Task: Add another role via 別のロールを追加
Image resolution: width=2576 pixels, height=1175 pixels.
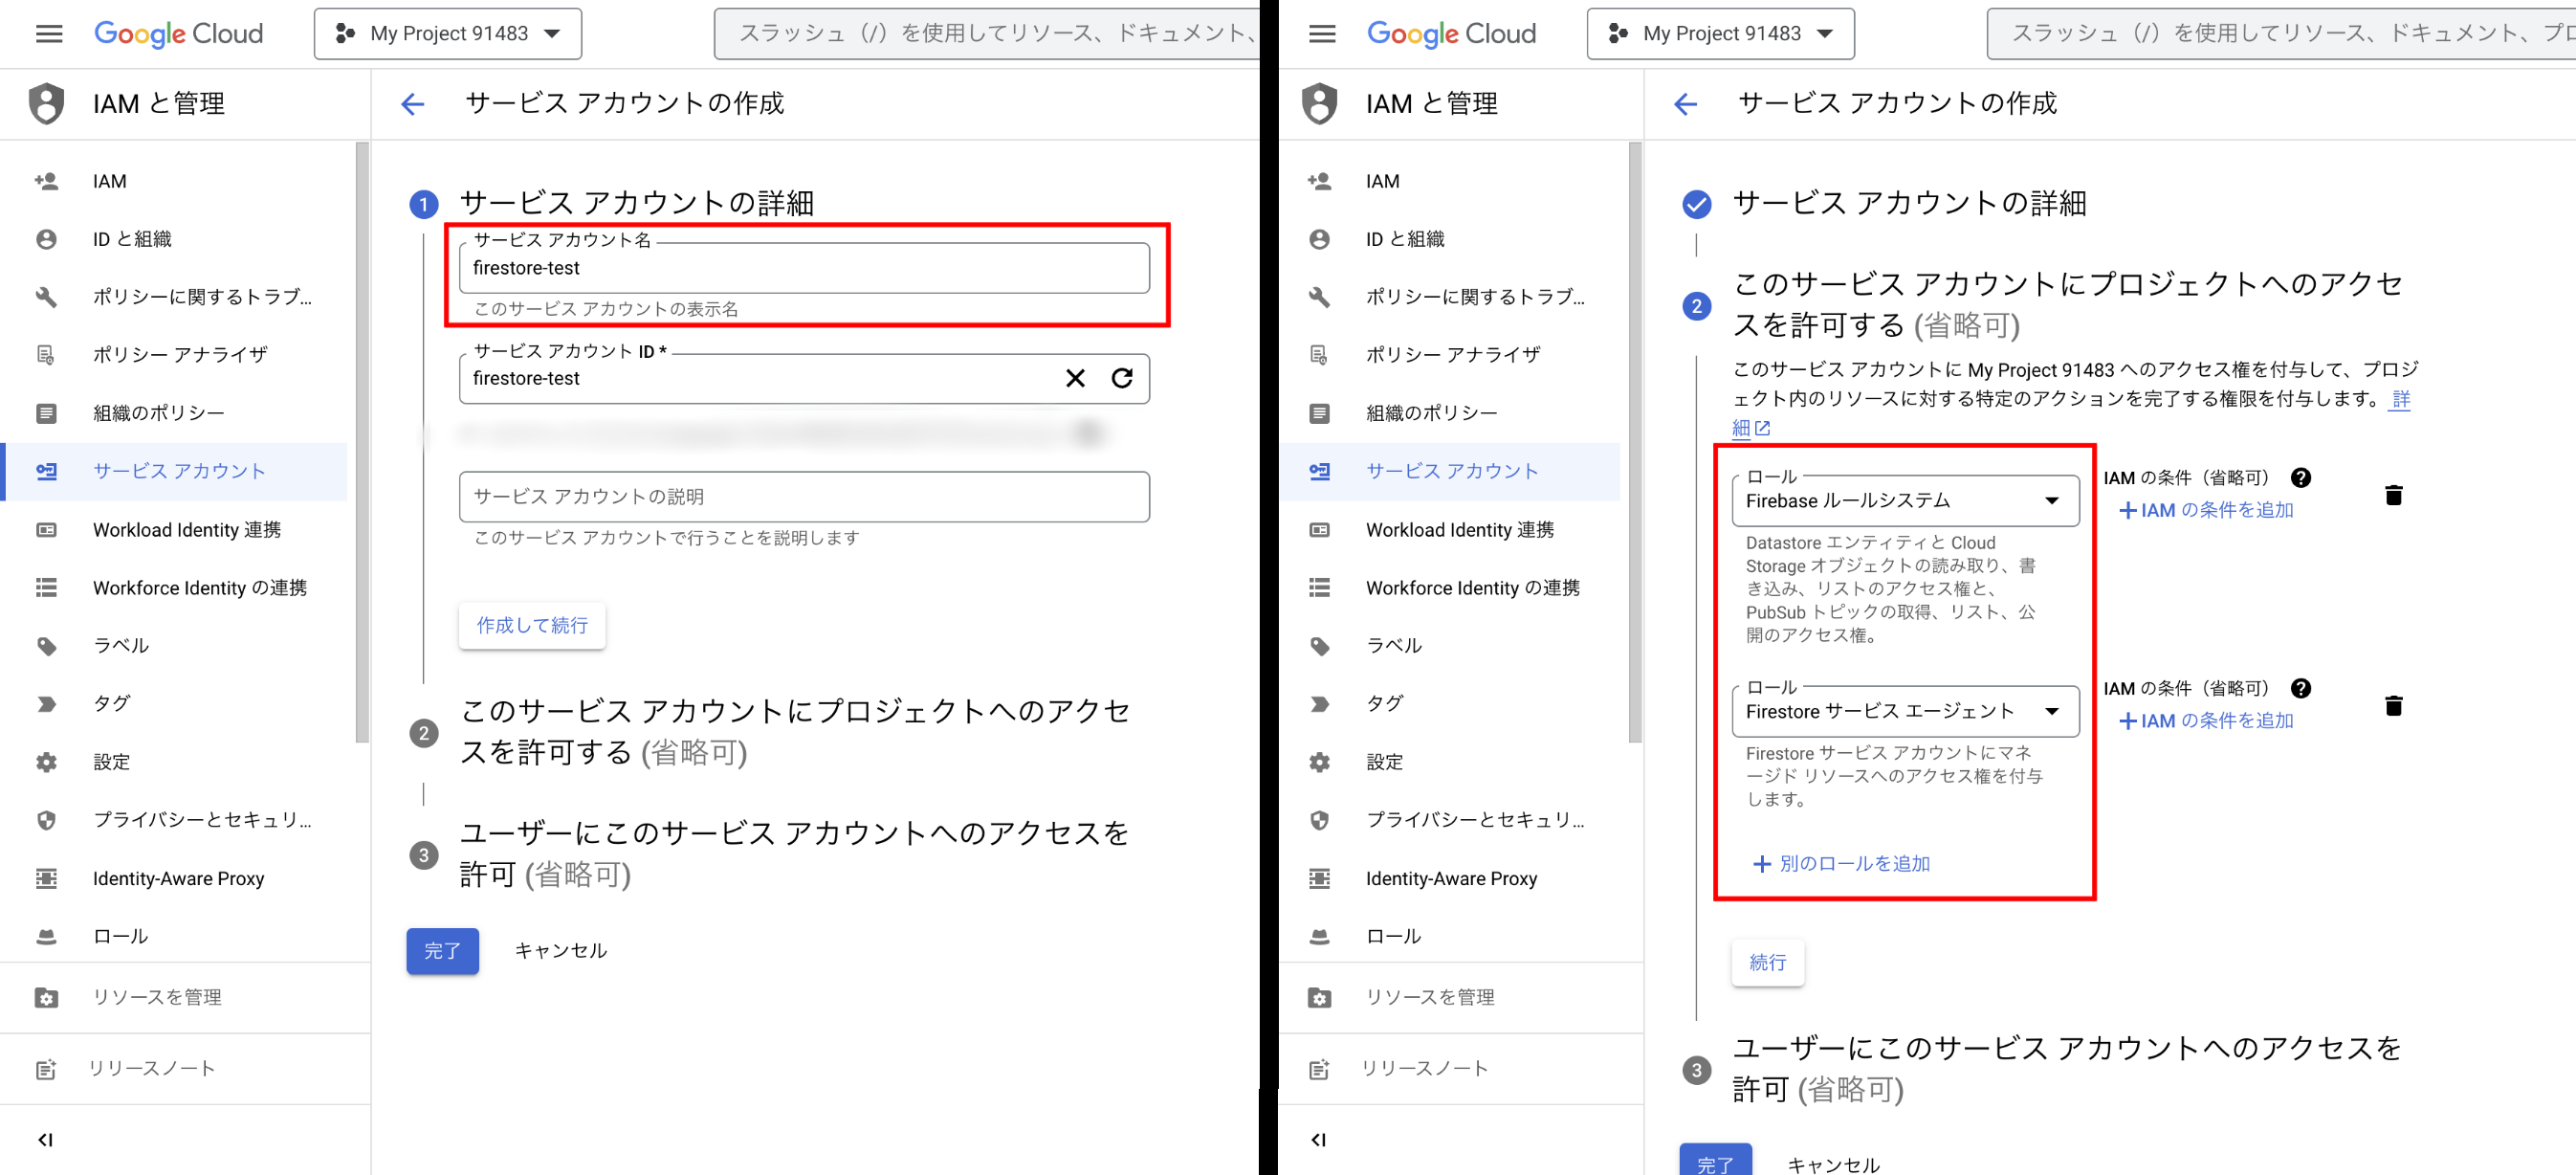Action: click(x=1843, y=863)
